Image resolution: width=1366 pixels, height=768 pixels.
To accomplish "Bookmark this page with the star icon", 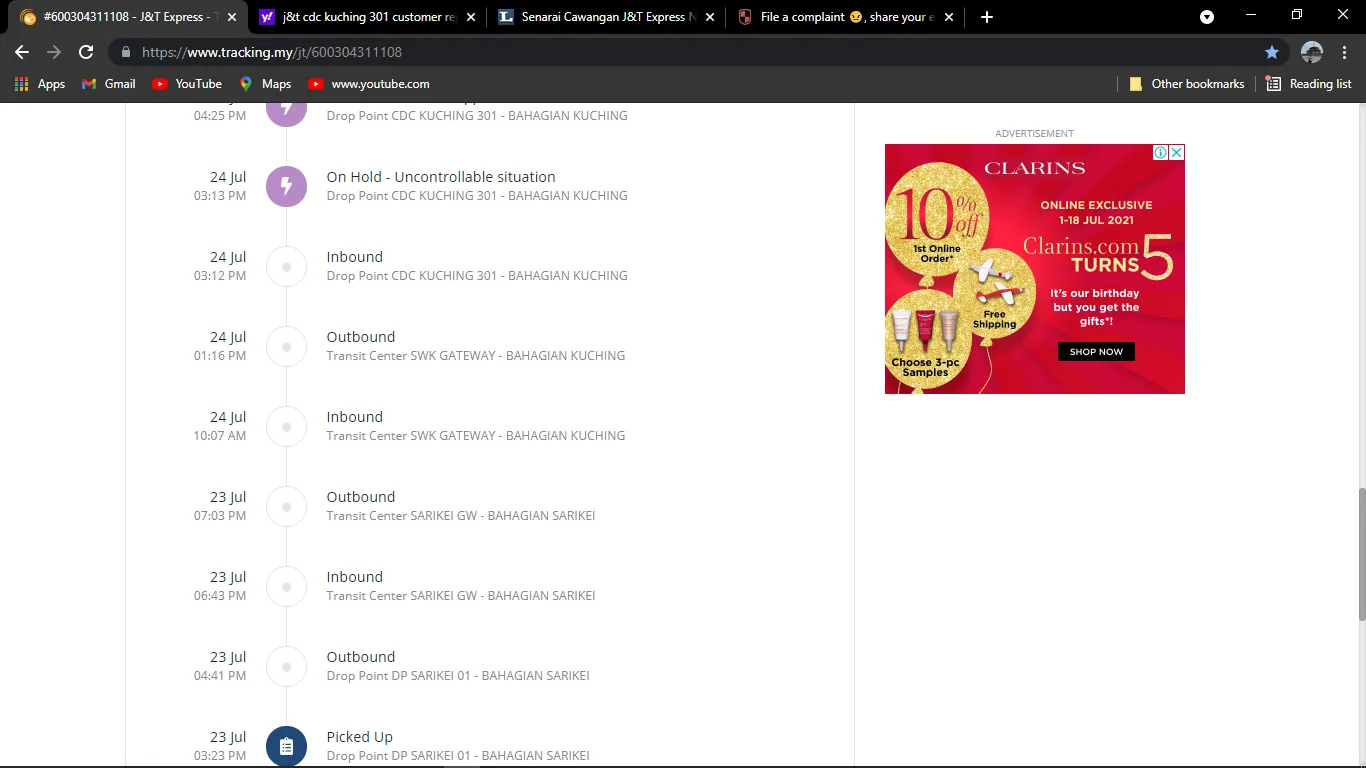I will [1271, 52].
